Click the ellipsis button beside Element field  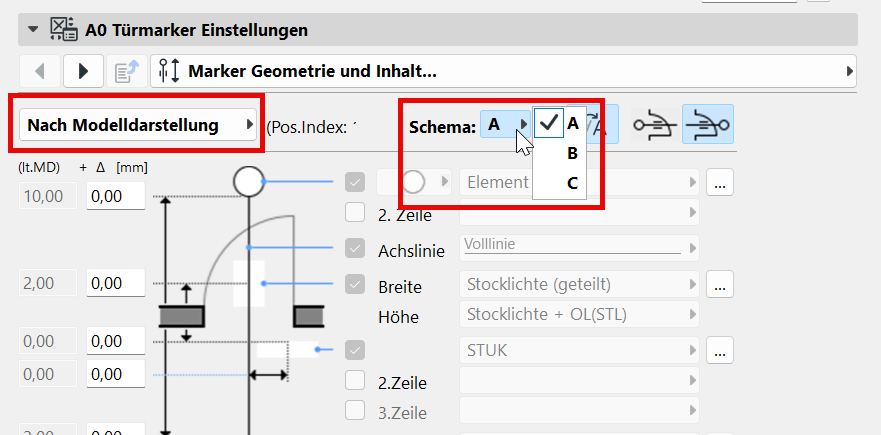[720, 182]
